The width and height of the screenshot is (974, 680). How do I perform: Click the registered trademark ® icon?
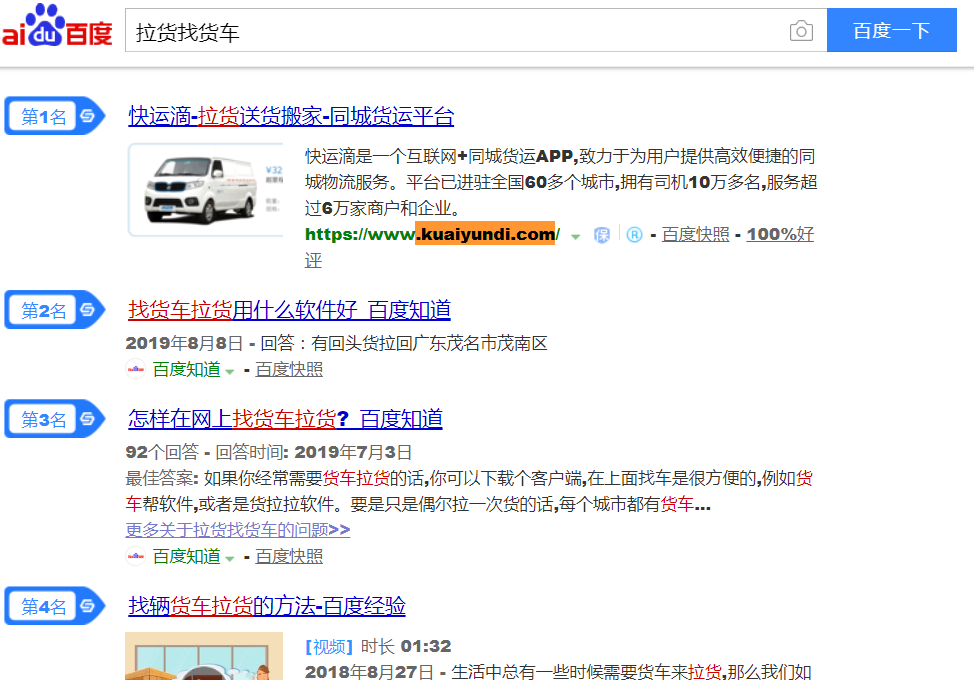[634, 235]
